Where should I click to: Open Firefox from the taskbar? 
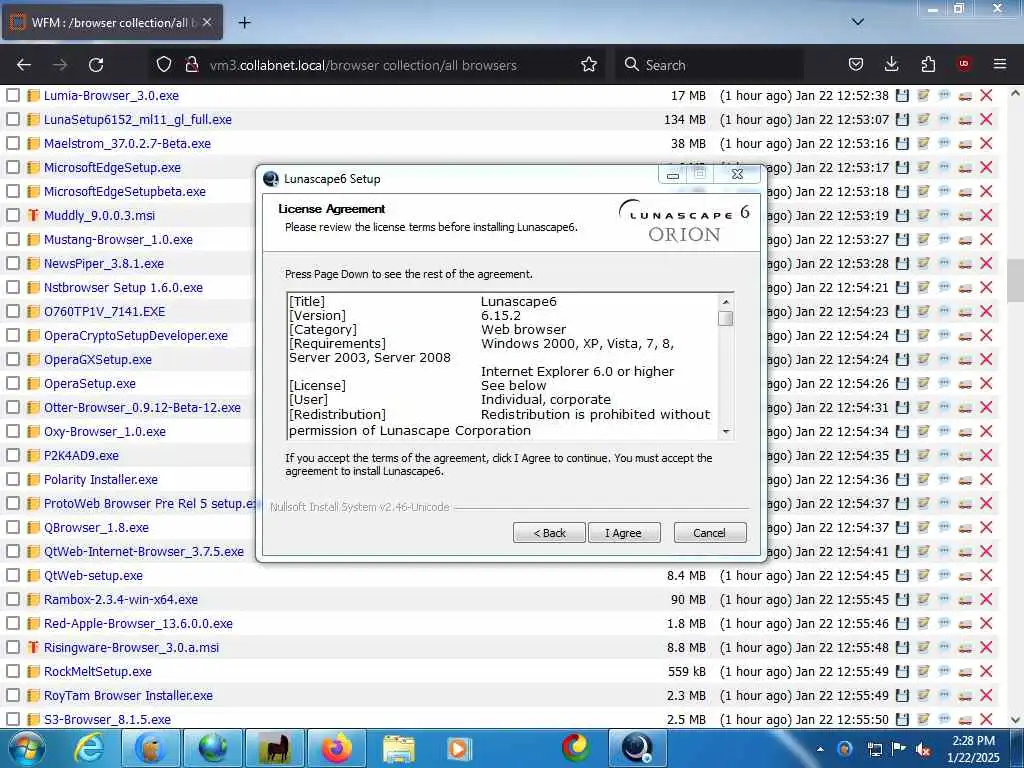pos(336,748)
